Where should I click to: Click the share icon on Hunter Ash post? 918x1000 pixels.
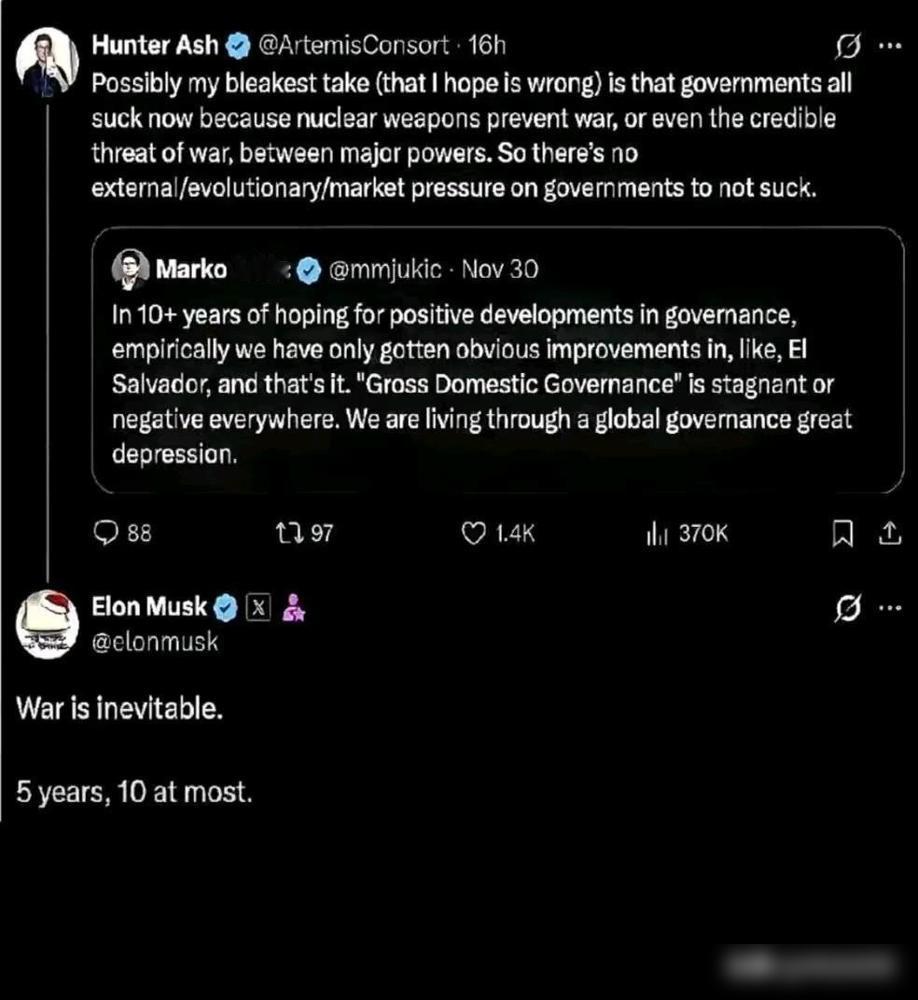coord(887,535)
